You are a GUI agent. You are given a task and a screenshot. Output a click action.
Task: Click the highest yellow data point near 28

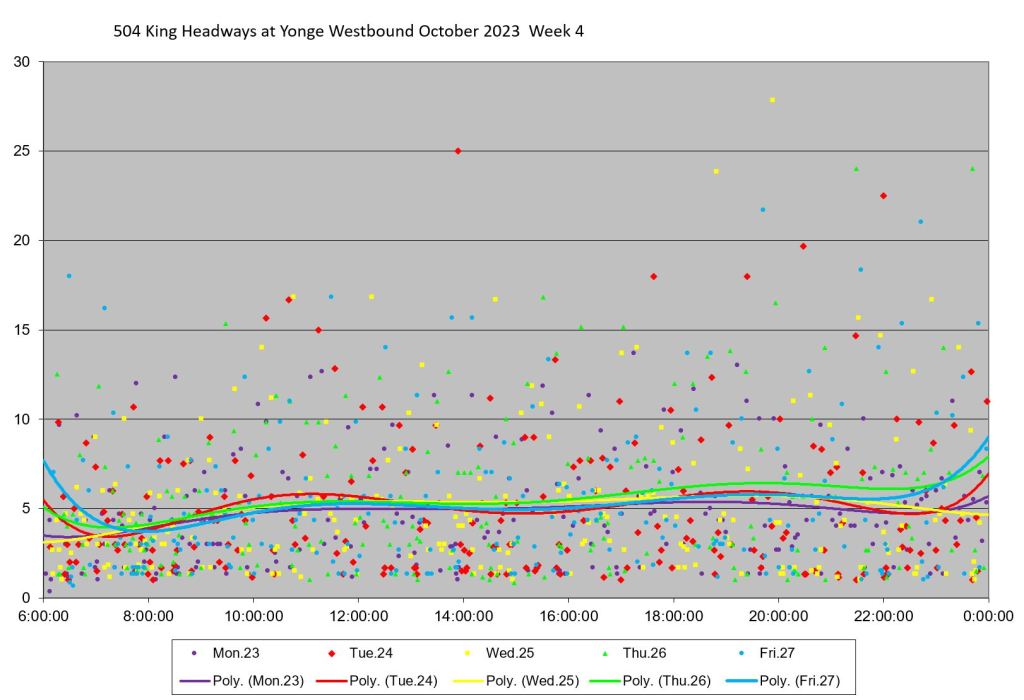click(x=772, y=100)
